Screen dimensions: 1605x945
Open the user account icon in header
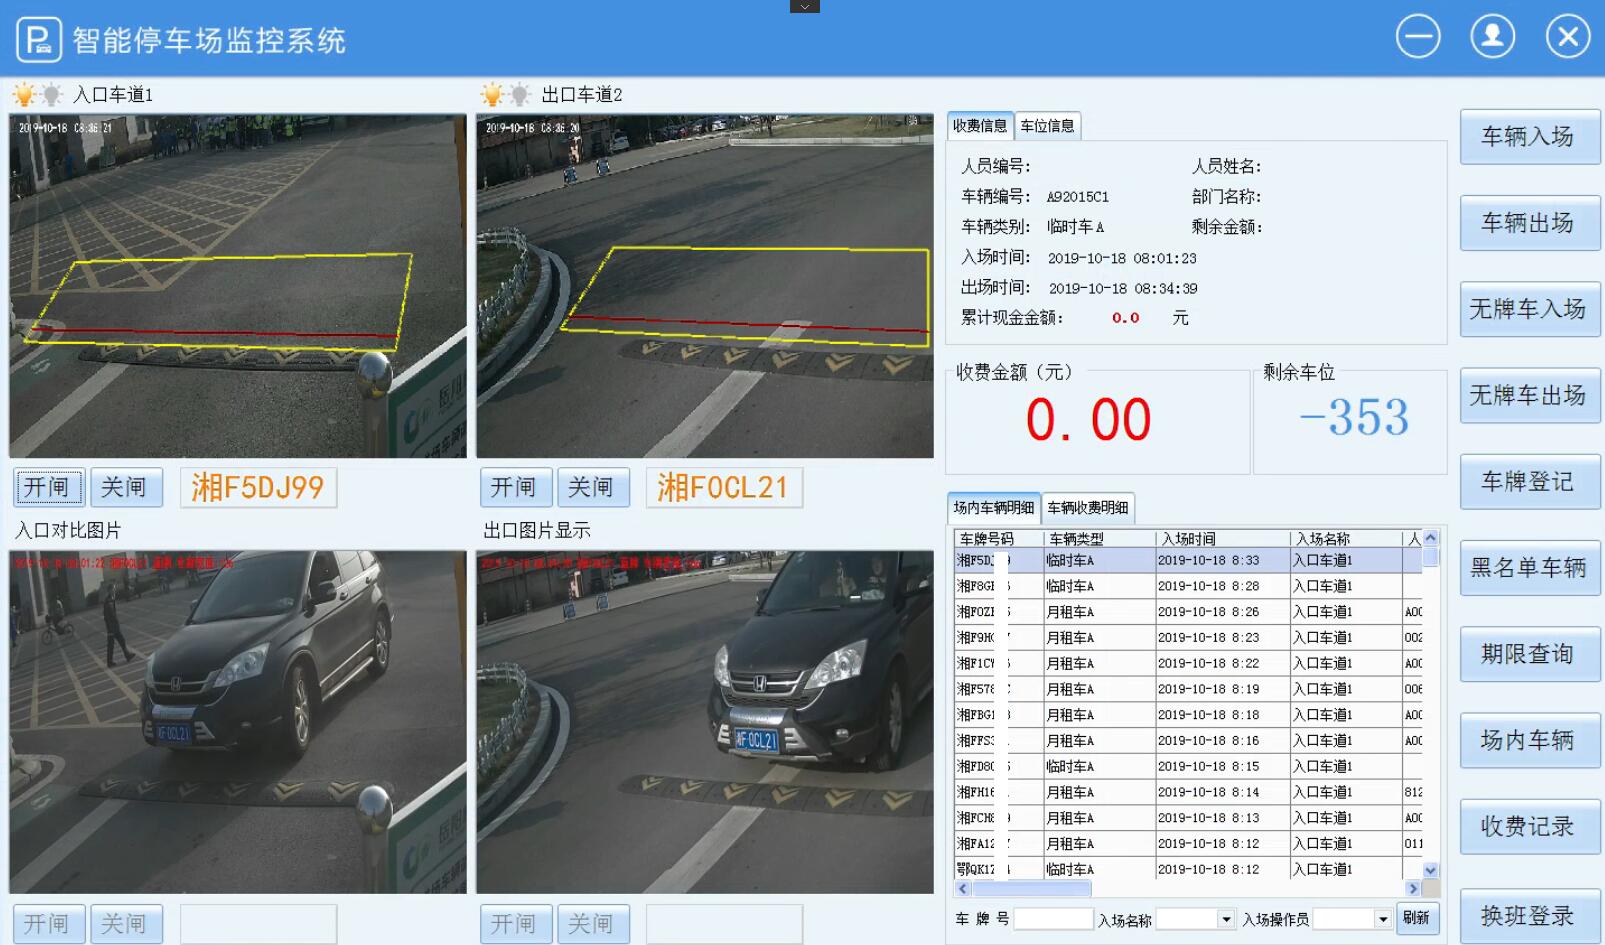click(x=1492, y=38)
